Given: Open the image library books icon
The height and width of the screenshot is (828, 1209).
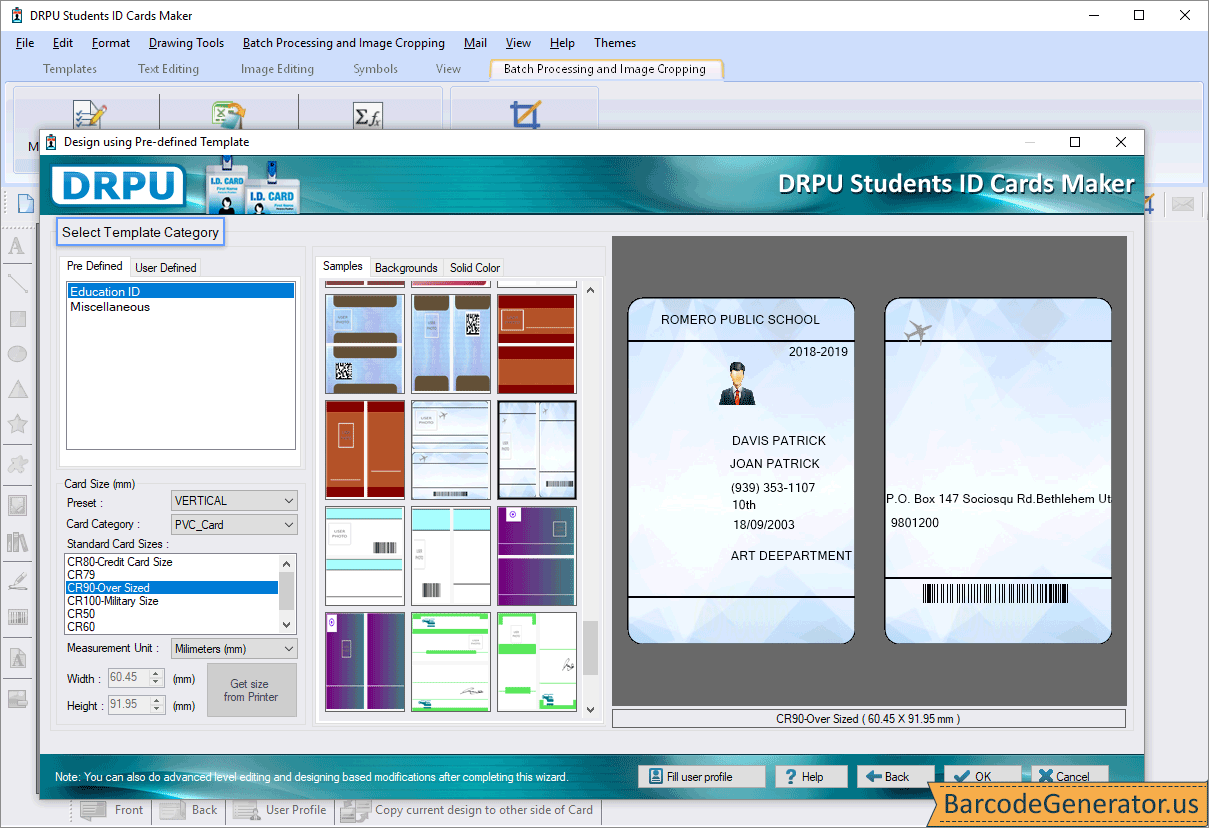Looking at the screenshot, I should point(17,542).
